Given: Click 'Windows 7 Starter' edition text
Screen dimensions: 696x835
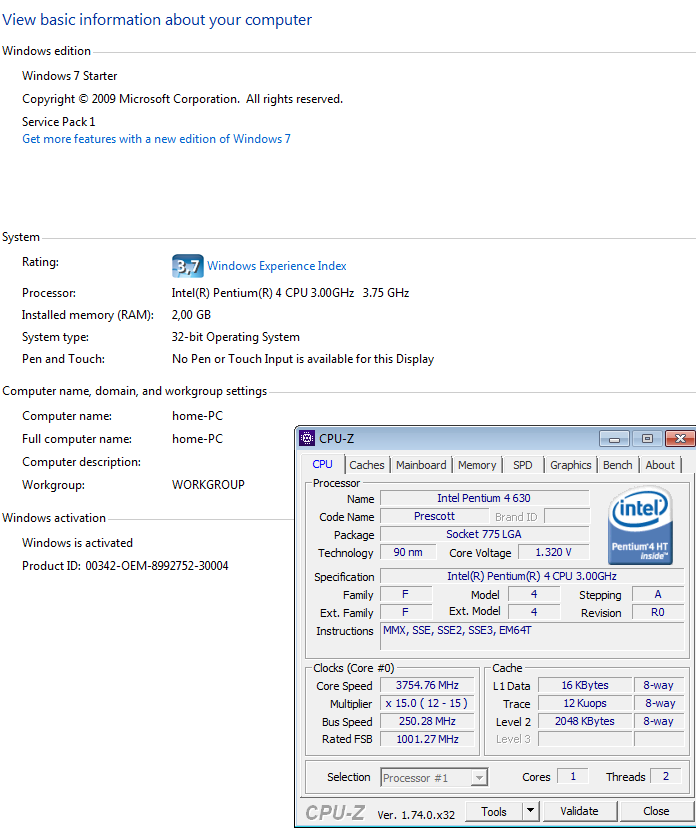Looking at the screenshot, I should [69, 76].
